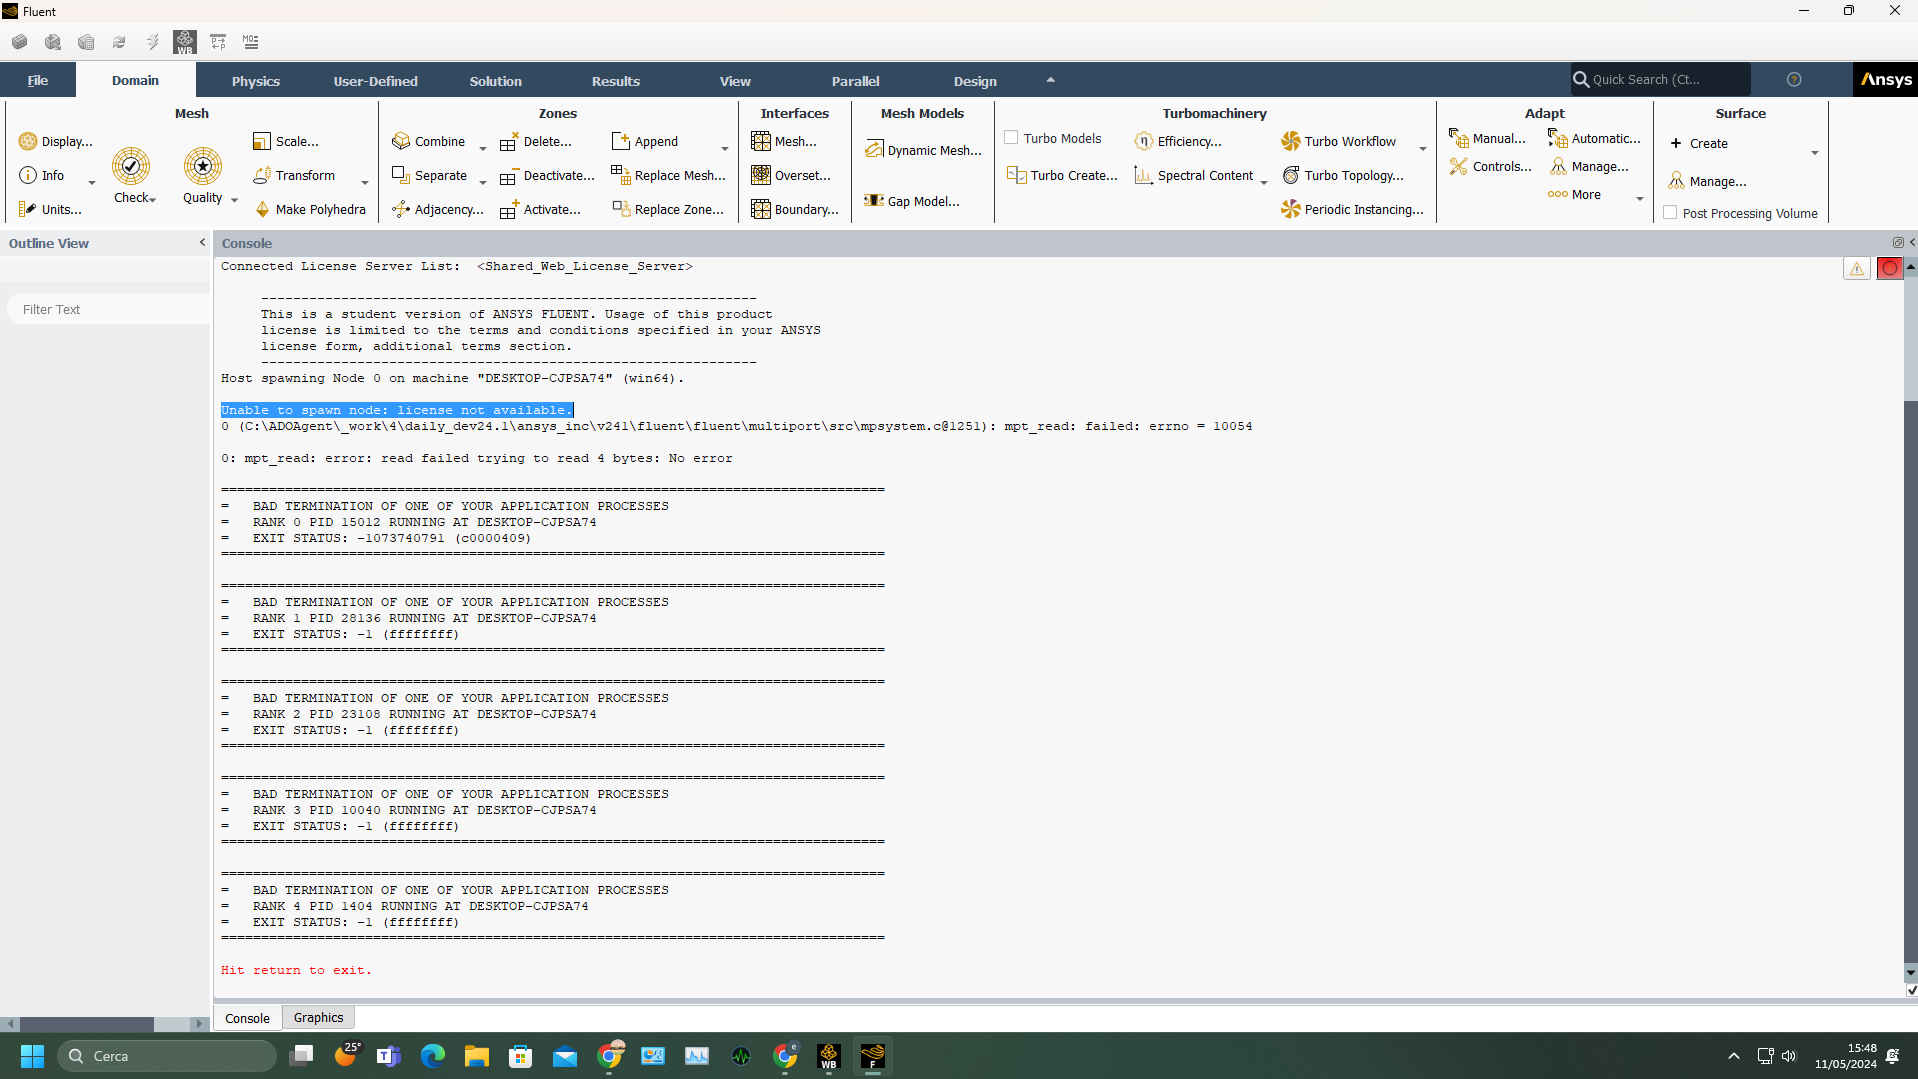The width and height of the screenshot is (1918, 1079).
Task: Open File Explorer from the taskbar
Action: click(x=476, y=1056)
